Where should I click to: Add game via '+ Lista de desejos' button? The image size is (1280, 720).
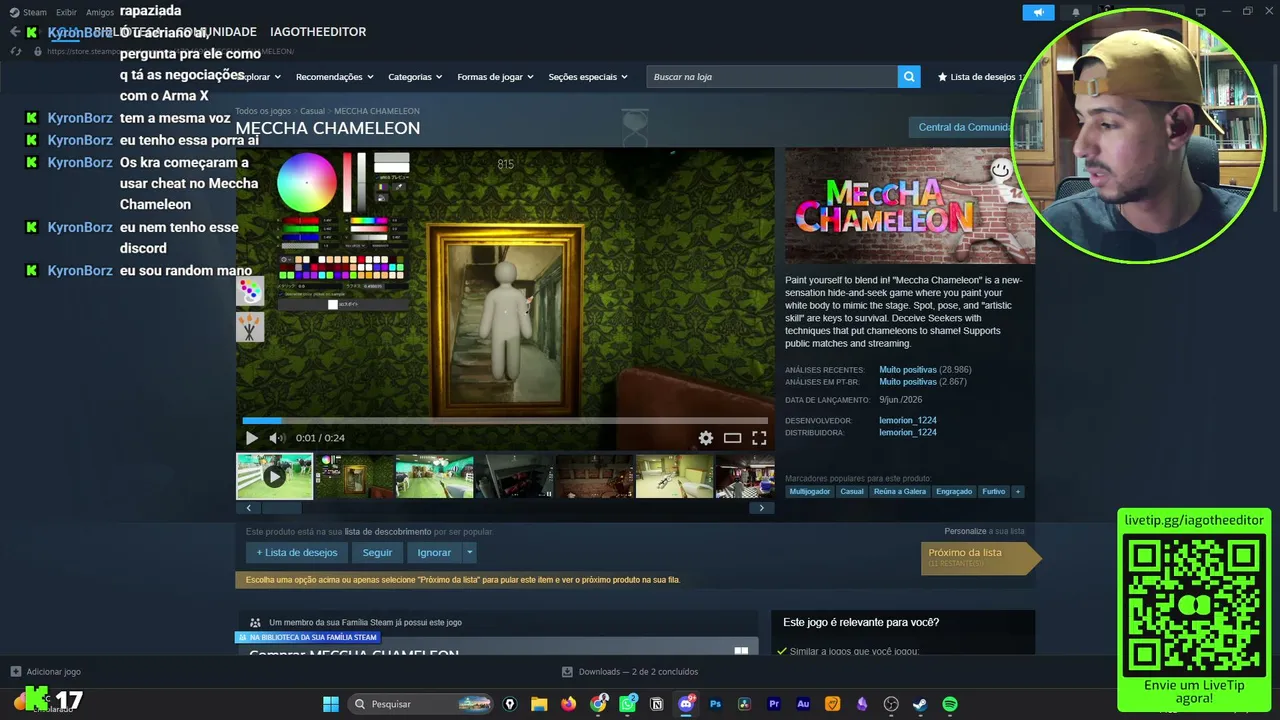[x=297, y=553]
